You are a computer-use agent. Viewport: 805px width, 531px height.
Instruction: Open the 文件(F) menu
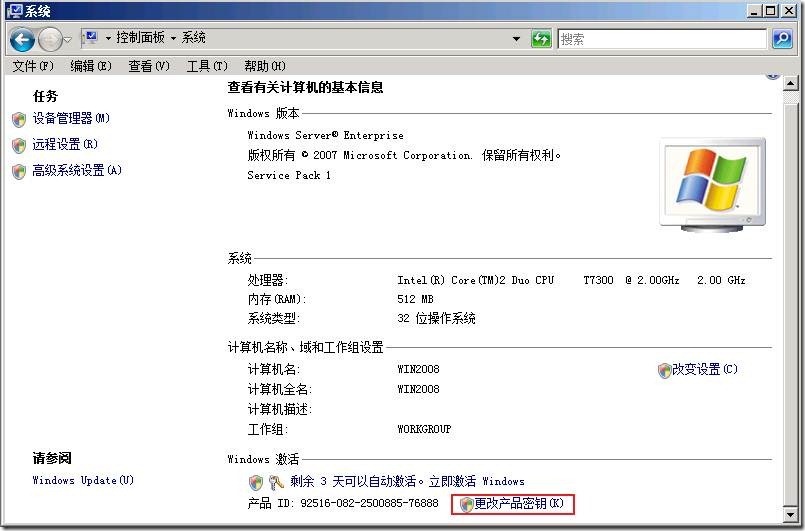pos(33,66)
